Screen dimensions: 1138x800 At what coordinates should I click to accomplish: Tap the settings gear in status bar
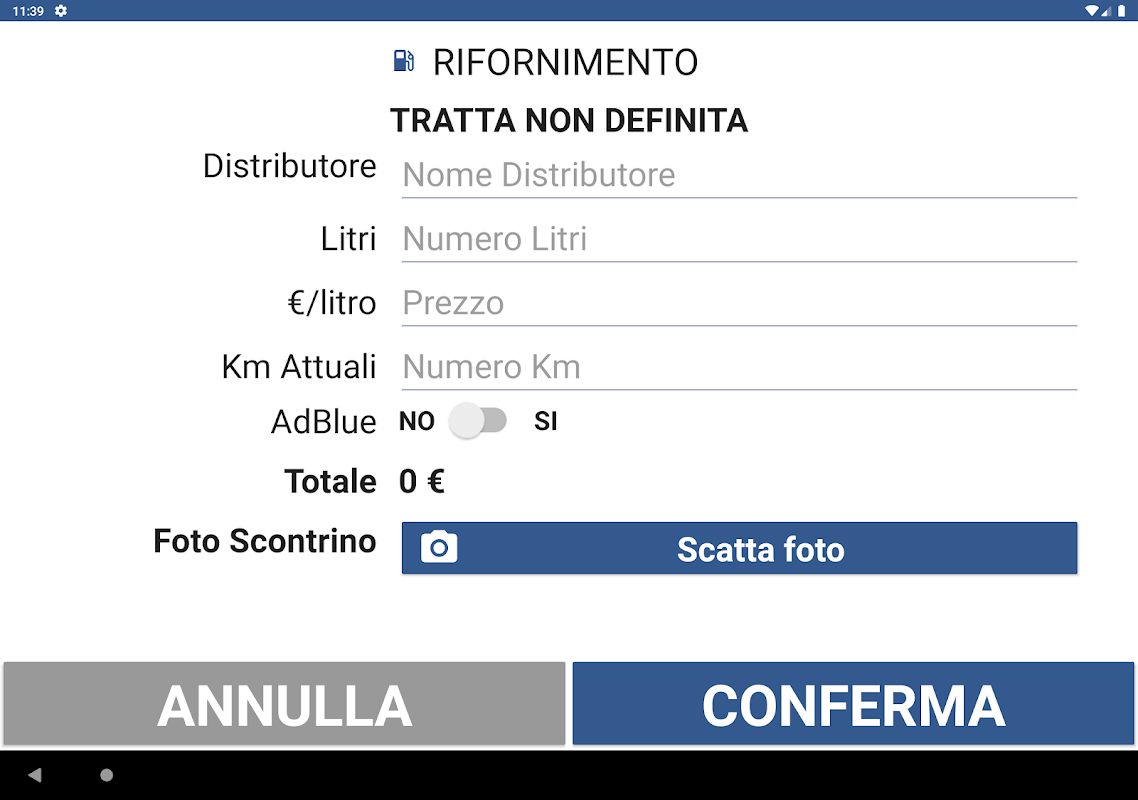click(61, 10)
